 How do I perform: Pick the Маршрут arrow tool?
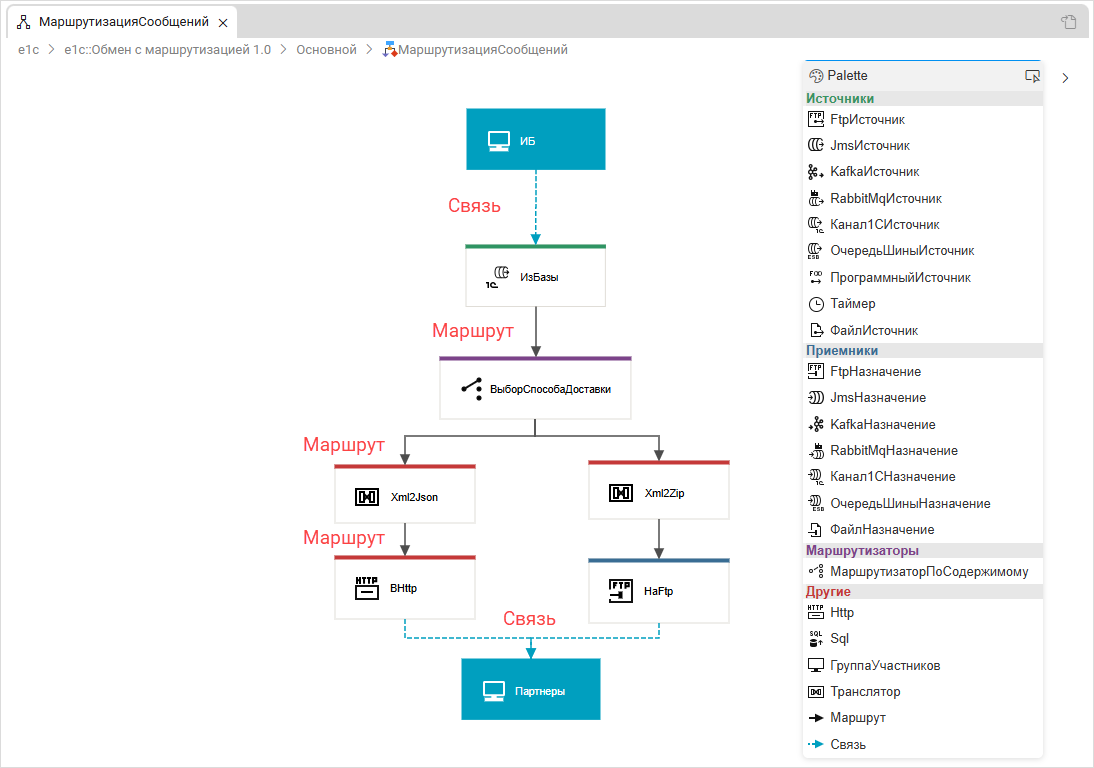[815, 718]
